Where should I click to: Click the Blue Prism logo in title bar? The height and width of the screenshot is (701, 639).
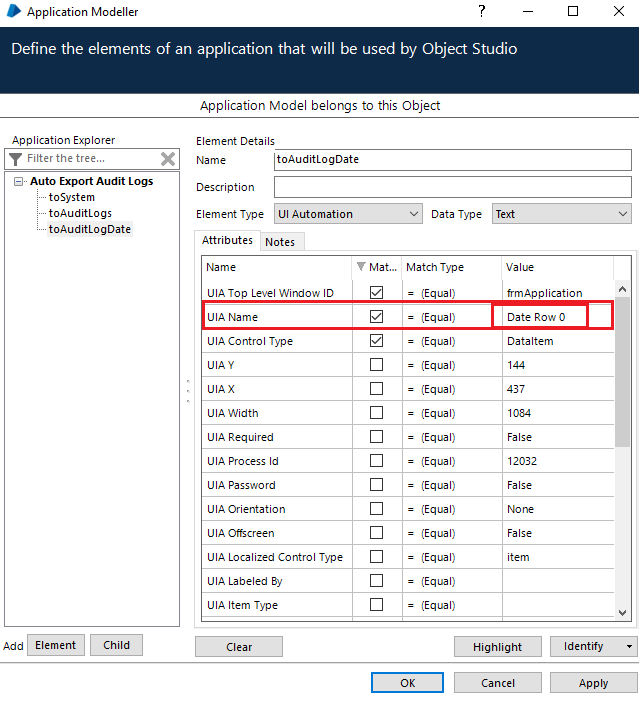[x=12, y=12]
